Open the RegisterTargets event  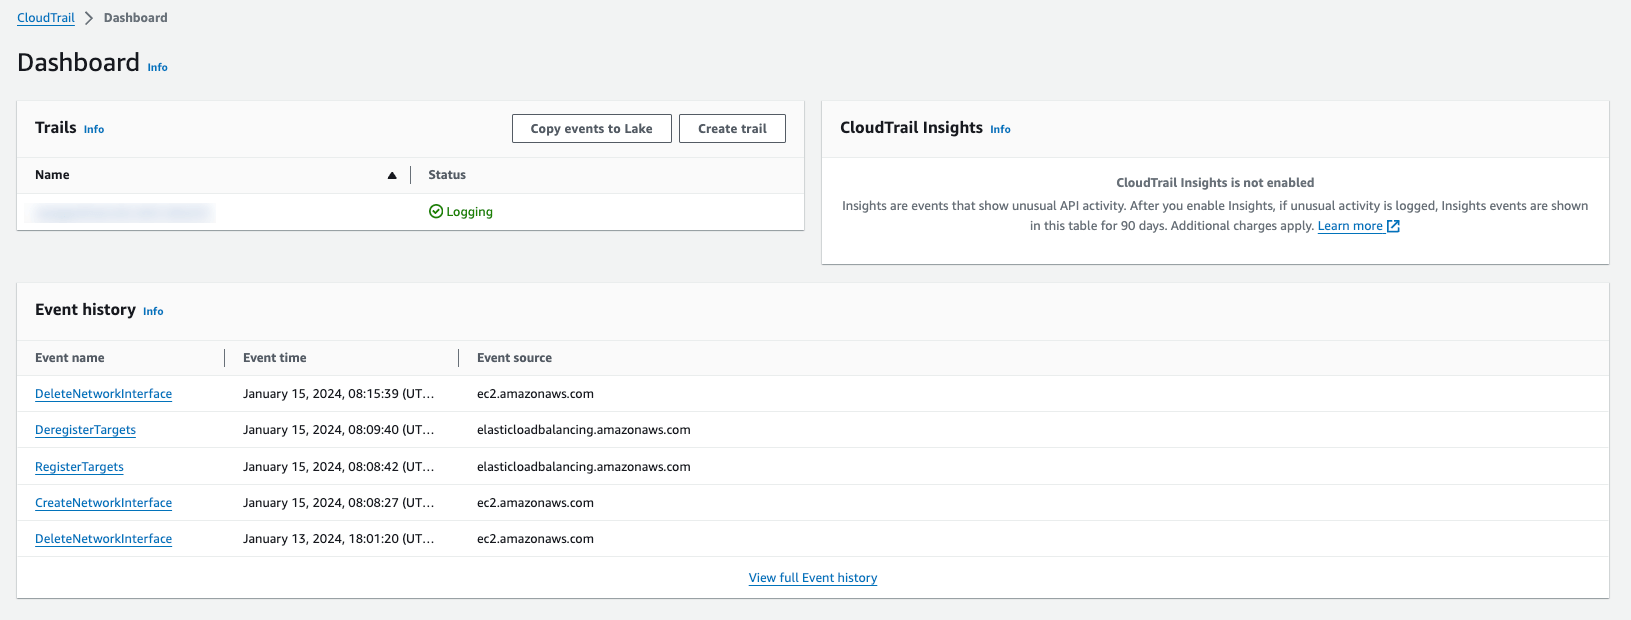coord(79,467)
